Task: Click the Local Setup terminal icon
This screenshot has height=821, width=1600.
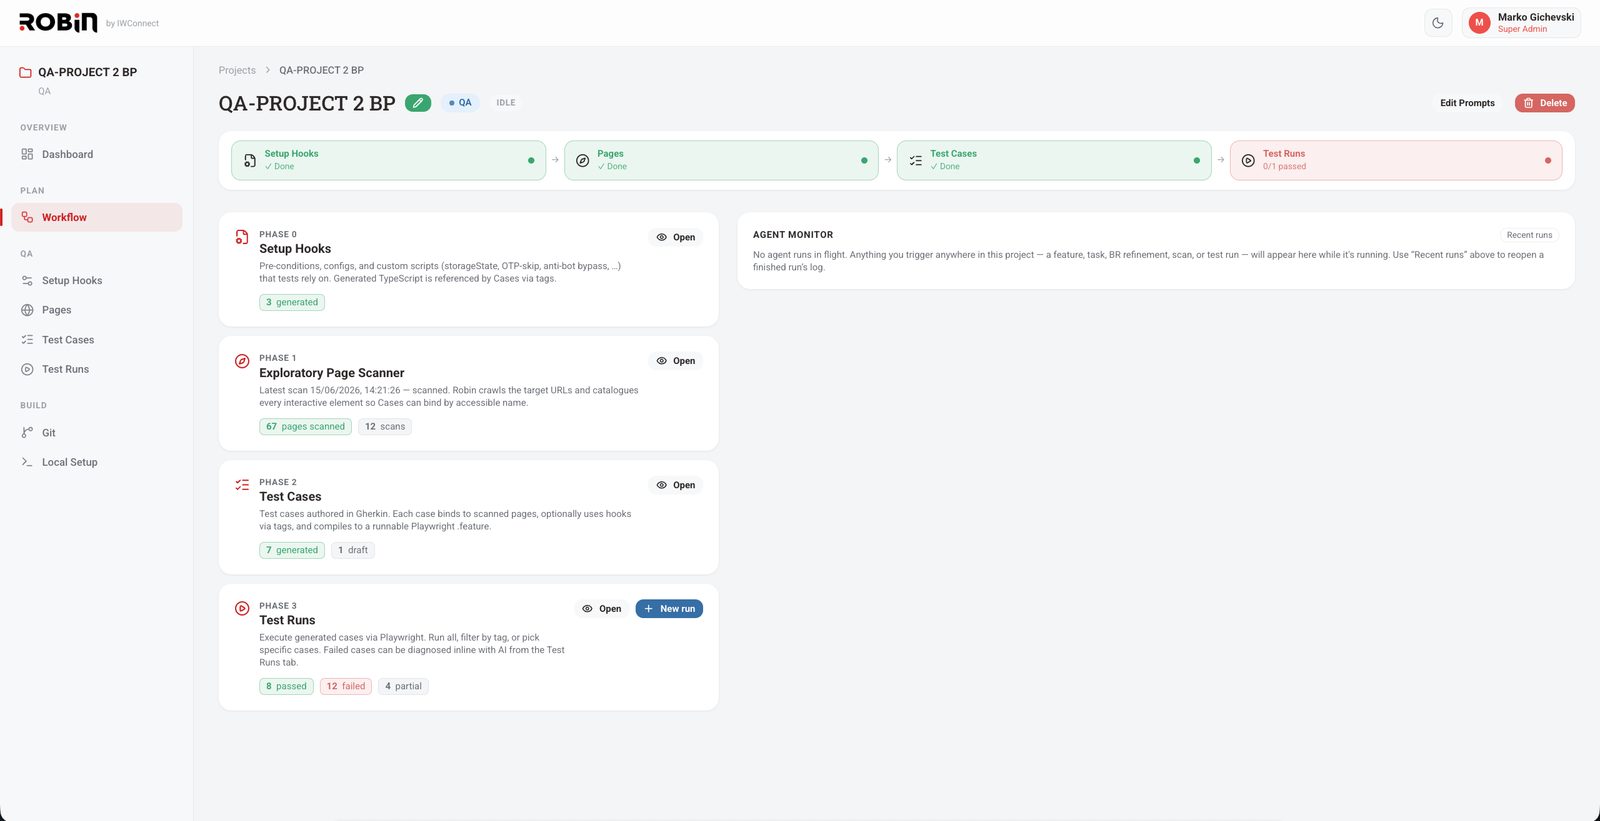Action: tap(27, 462)
